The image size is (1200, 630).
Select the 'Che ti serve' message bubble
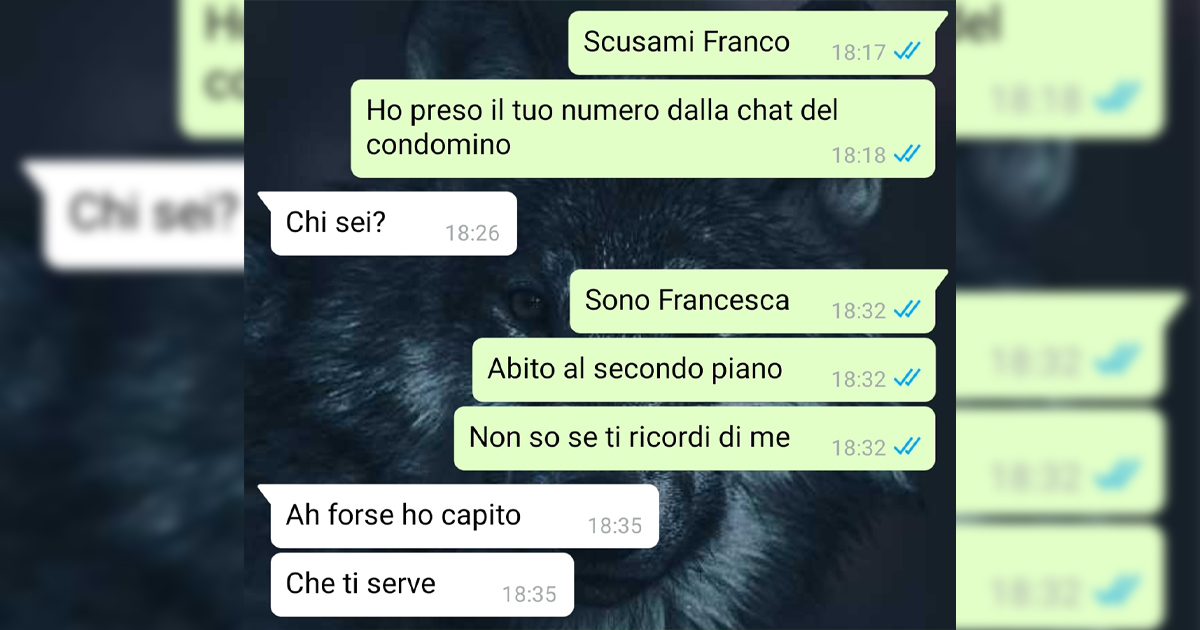coord(423,585)
